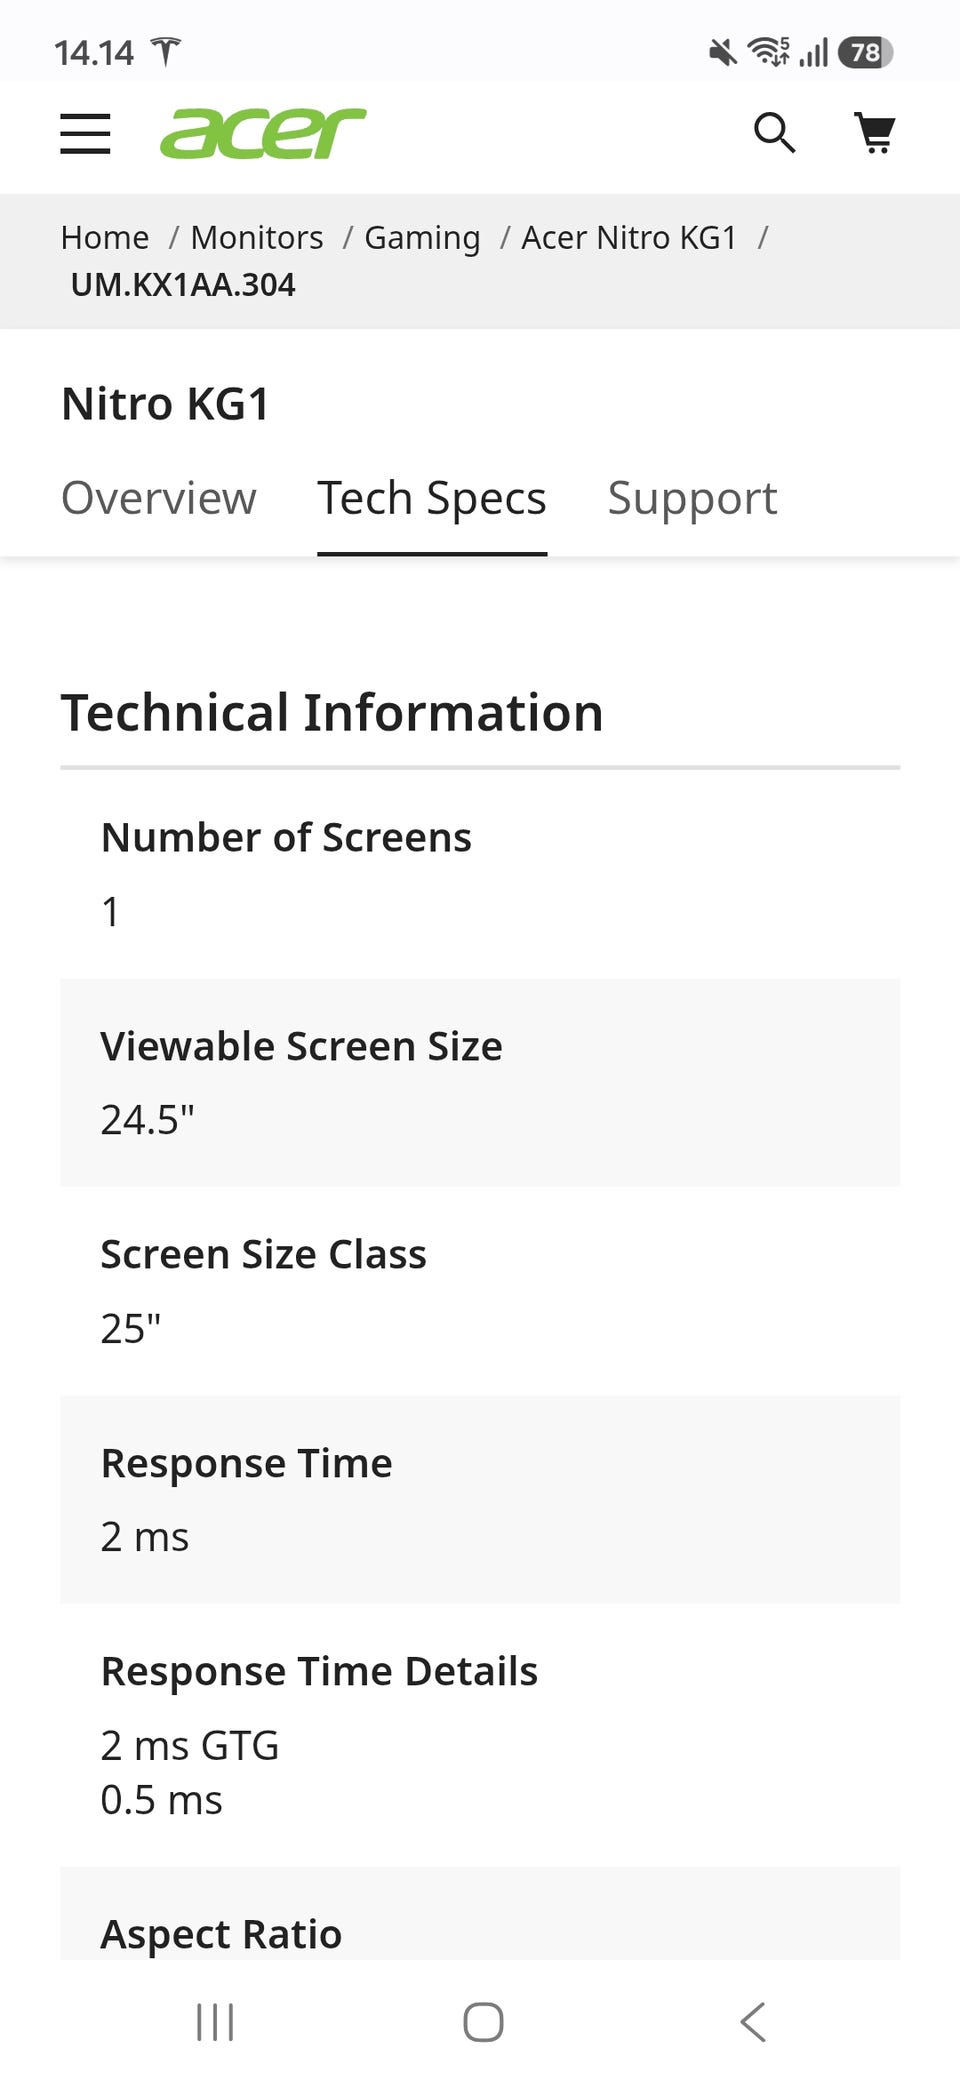Tap the battery indicator in status bar

click(866, 52)
